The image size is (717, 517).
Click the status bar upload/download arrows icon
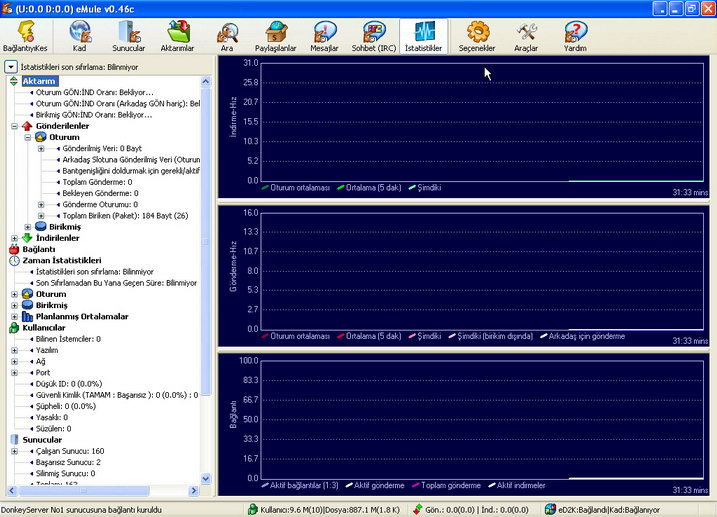tap(417, 509)
